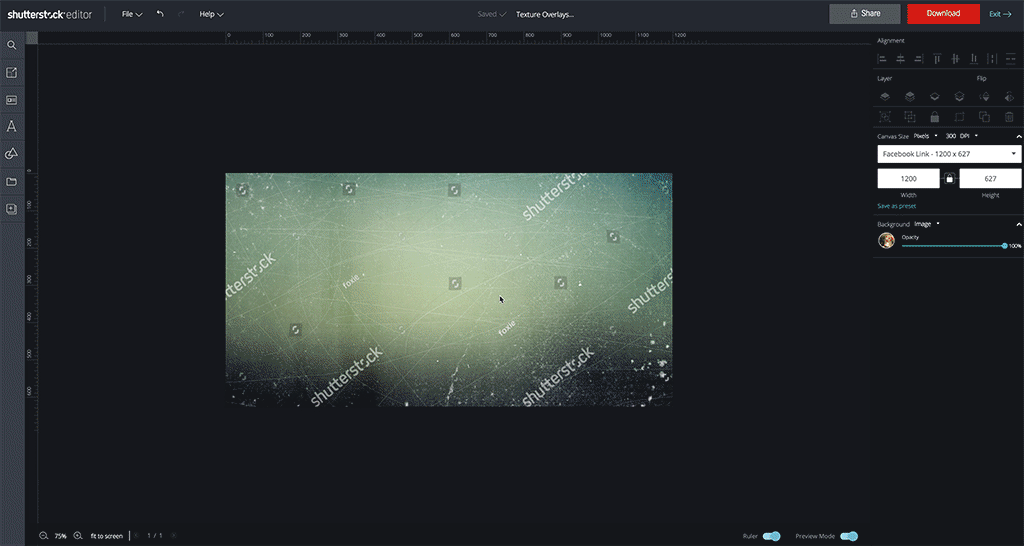Image resolution: width=1024 pixels, height=546 pixels.
Task: Click the Shutterstock Editor logo
Action: click(50, 14)
